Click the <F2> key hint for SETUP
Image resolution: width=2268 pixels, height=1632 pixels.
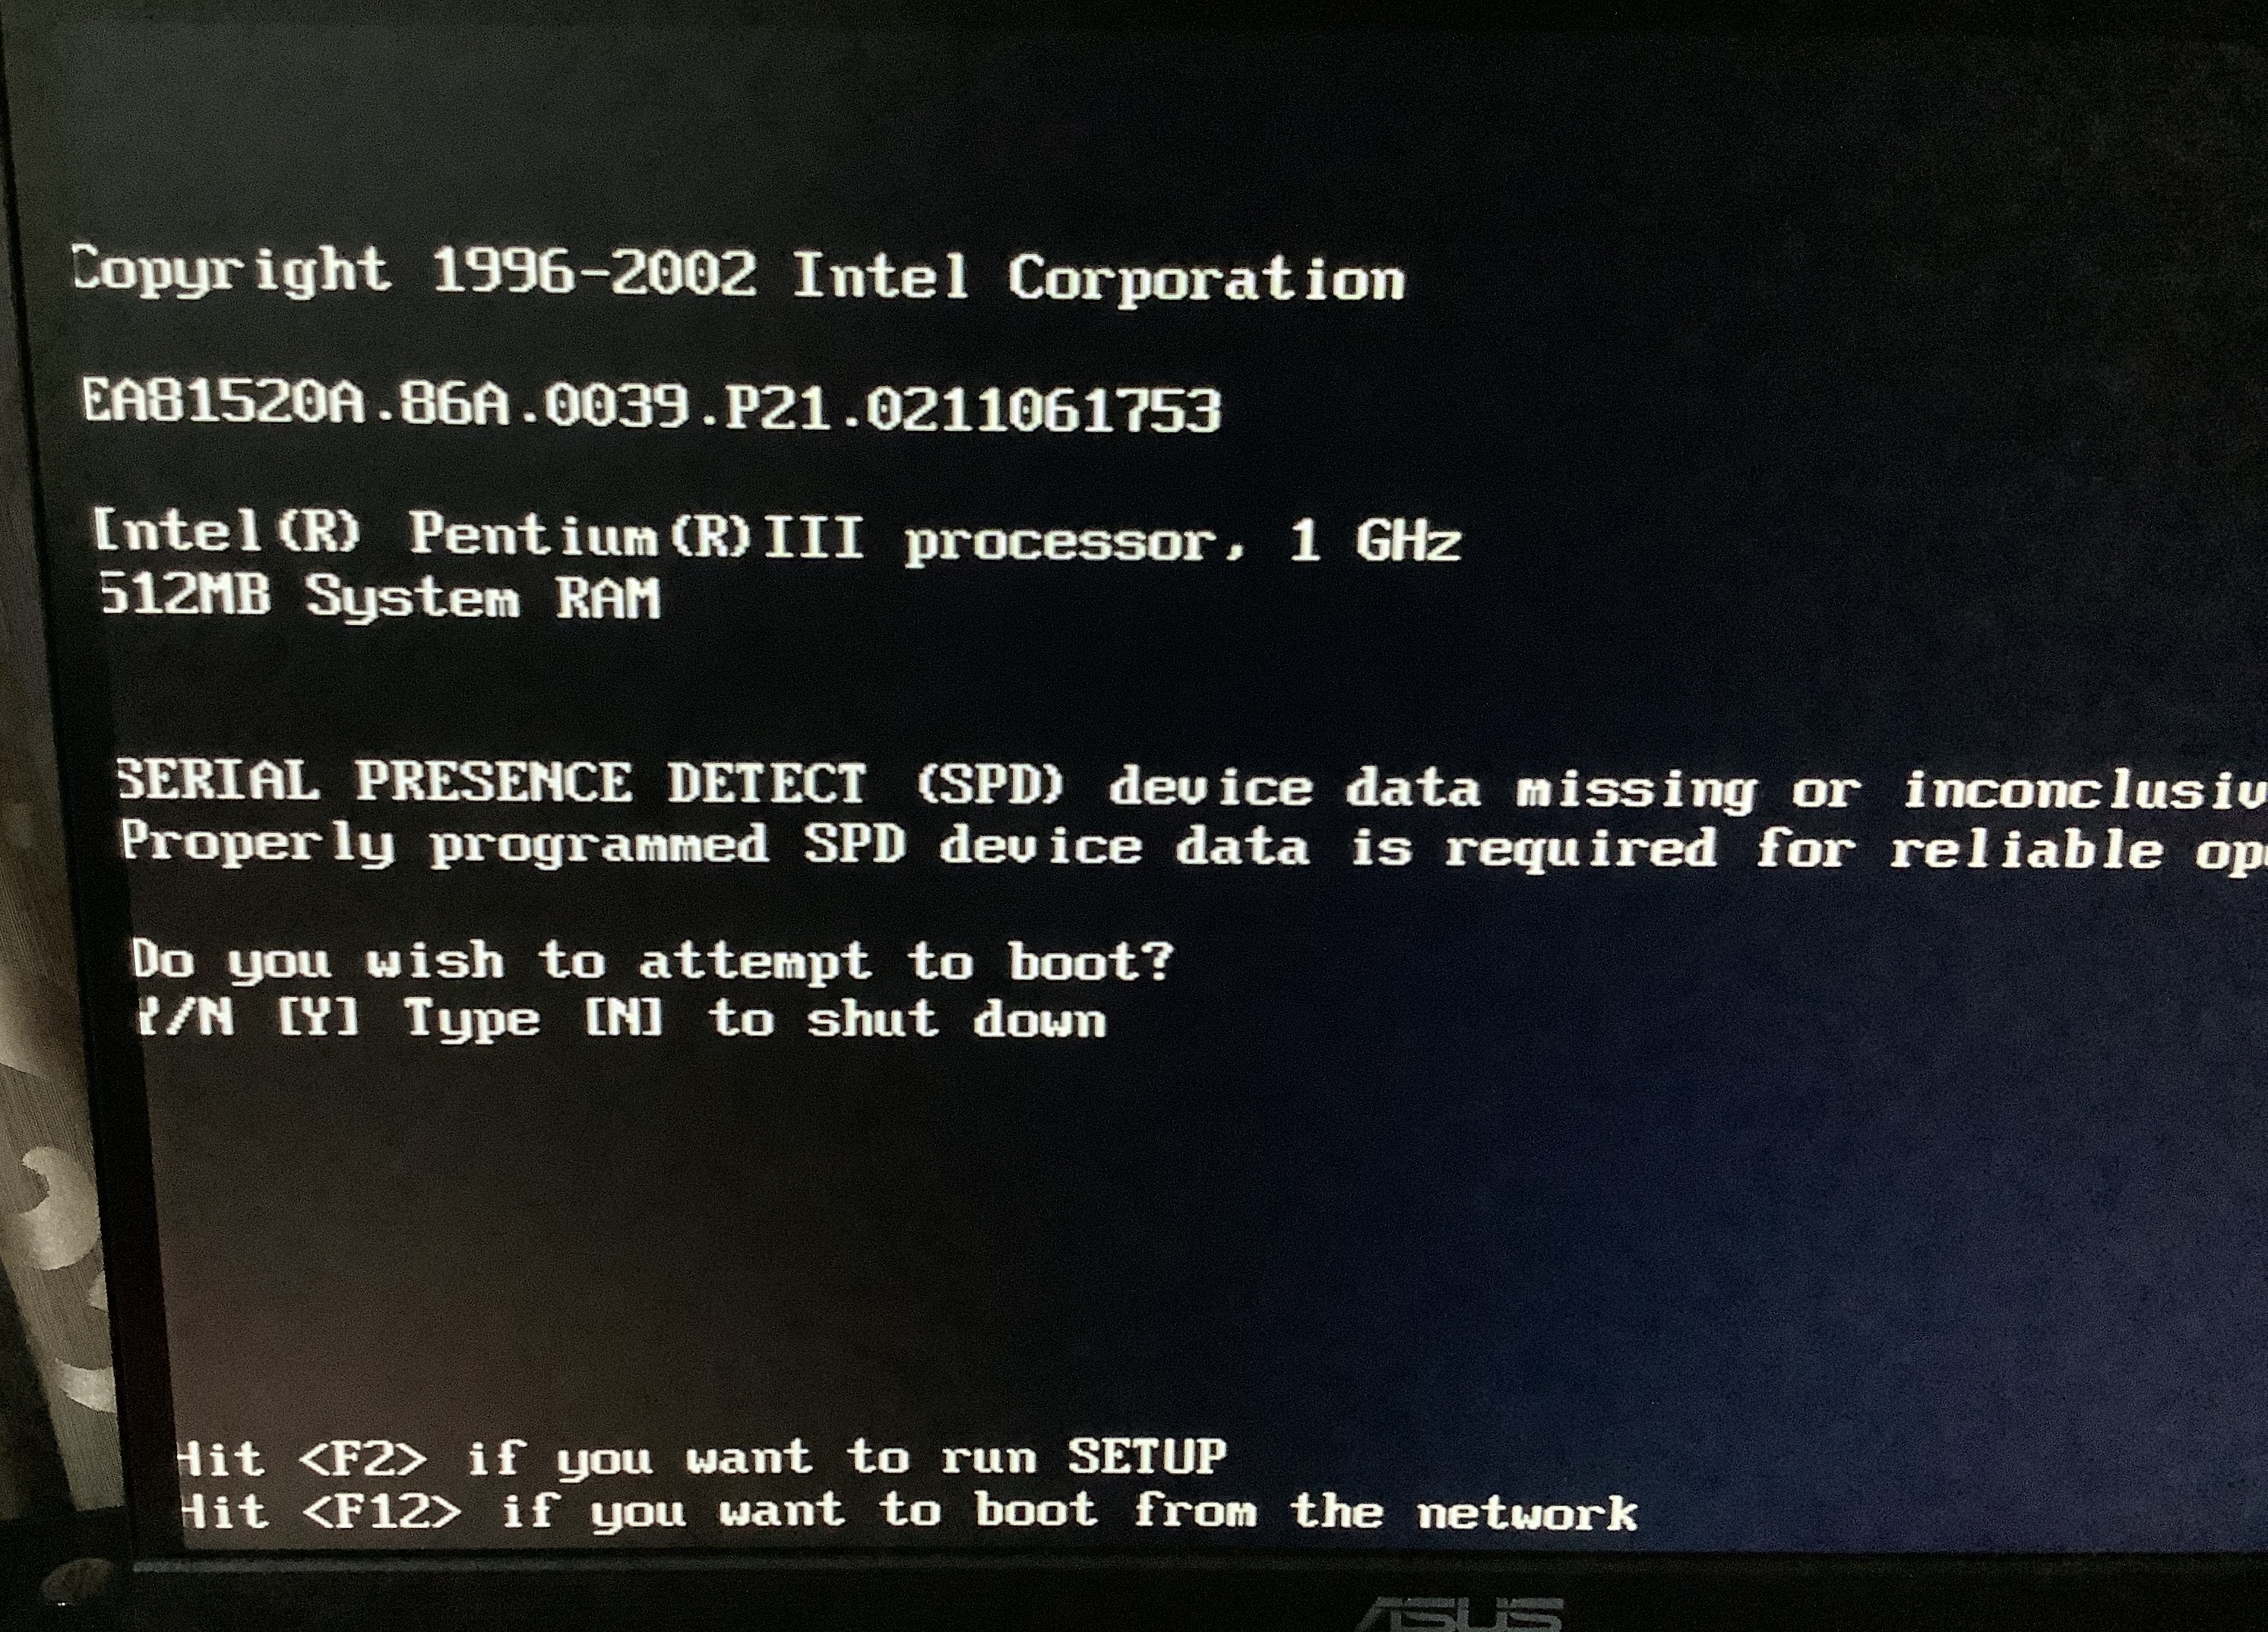[362, 1457]
